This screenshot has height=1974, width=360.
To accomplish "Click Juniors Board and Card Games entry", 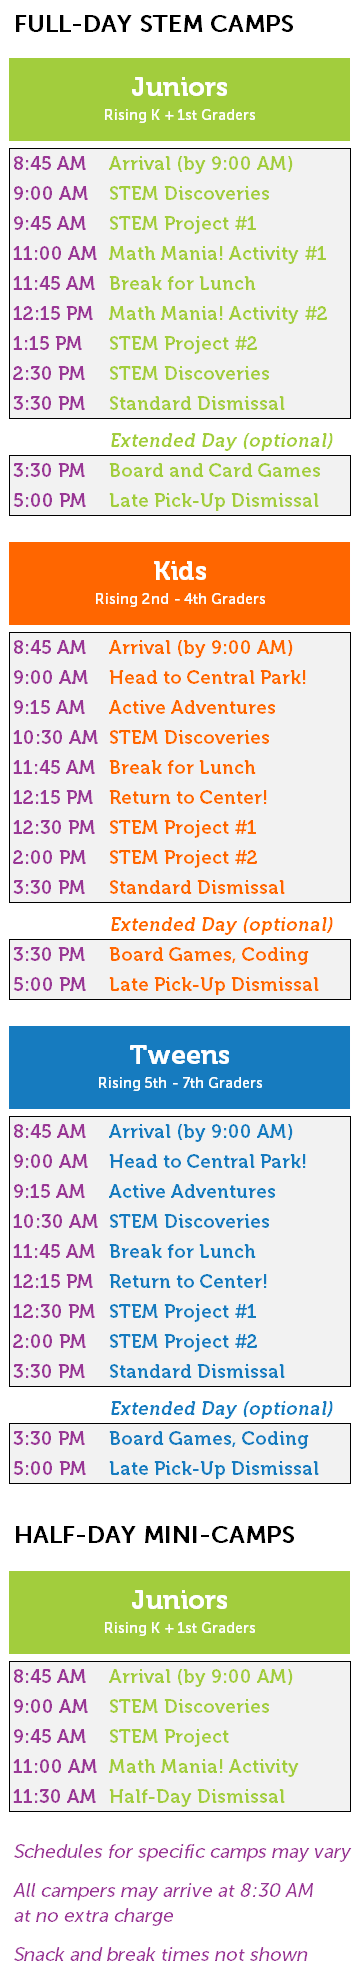I will pyautogui.click(x=215, y=471).
